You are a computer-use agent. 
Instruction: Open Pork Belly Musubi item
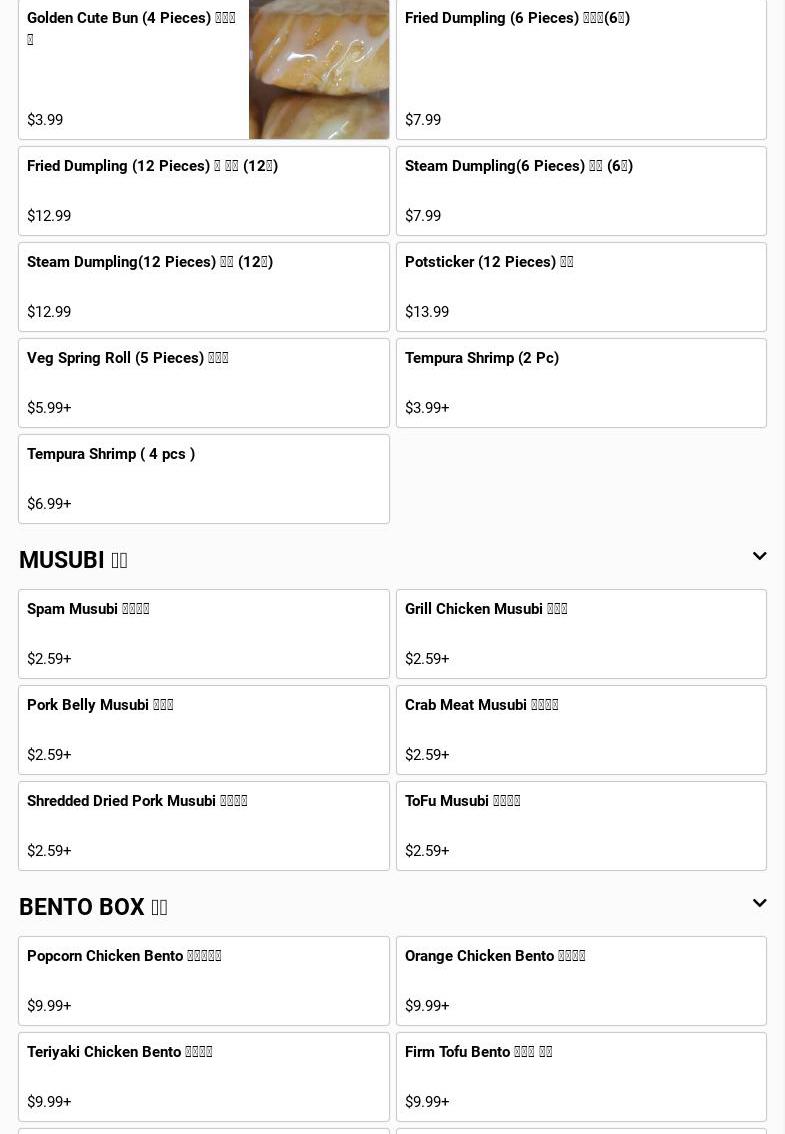tap(204, 730)
